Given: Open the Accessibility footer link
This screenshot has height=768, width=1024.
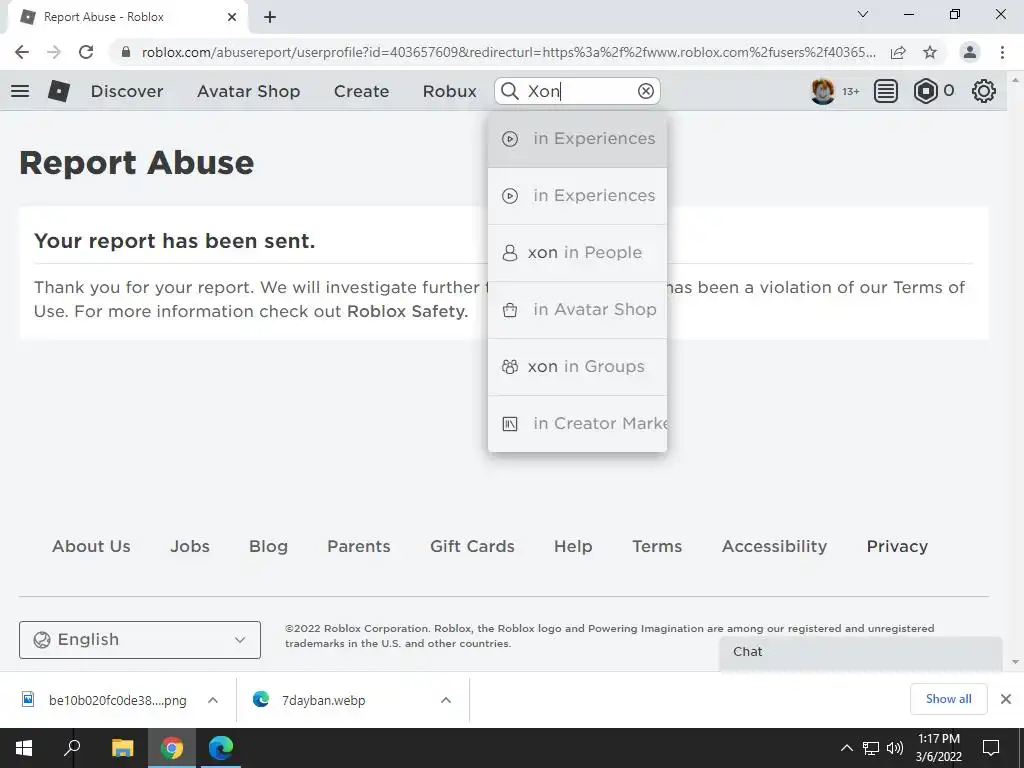Looking at the screenshot, I should click(775, 546).
